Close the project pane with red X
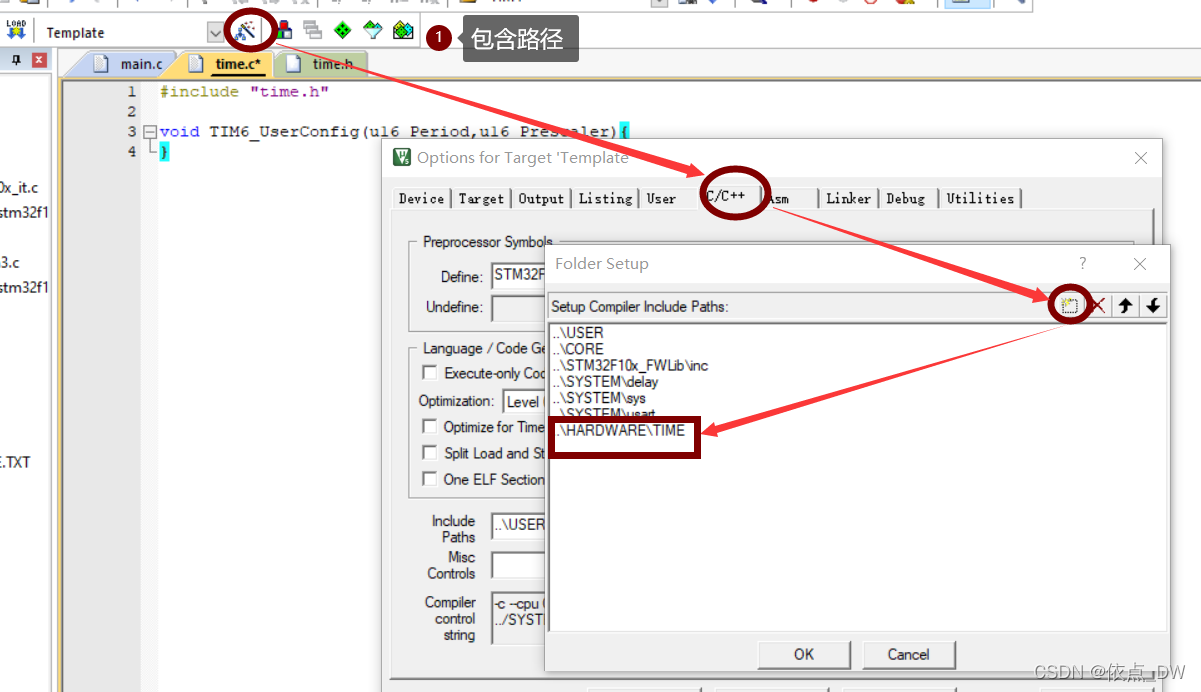The image size is (1201, 692). (39, 60)
